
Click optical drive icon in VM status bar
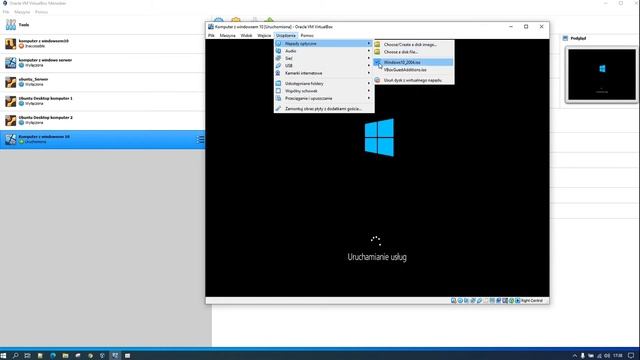tap(460, 301)
